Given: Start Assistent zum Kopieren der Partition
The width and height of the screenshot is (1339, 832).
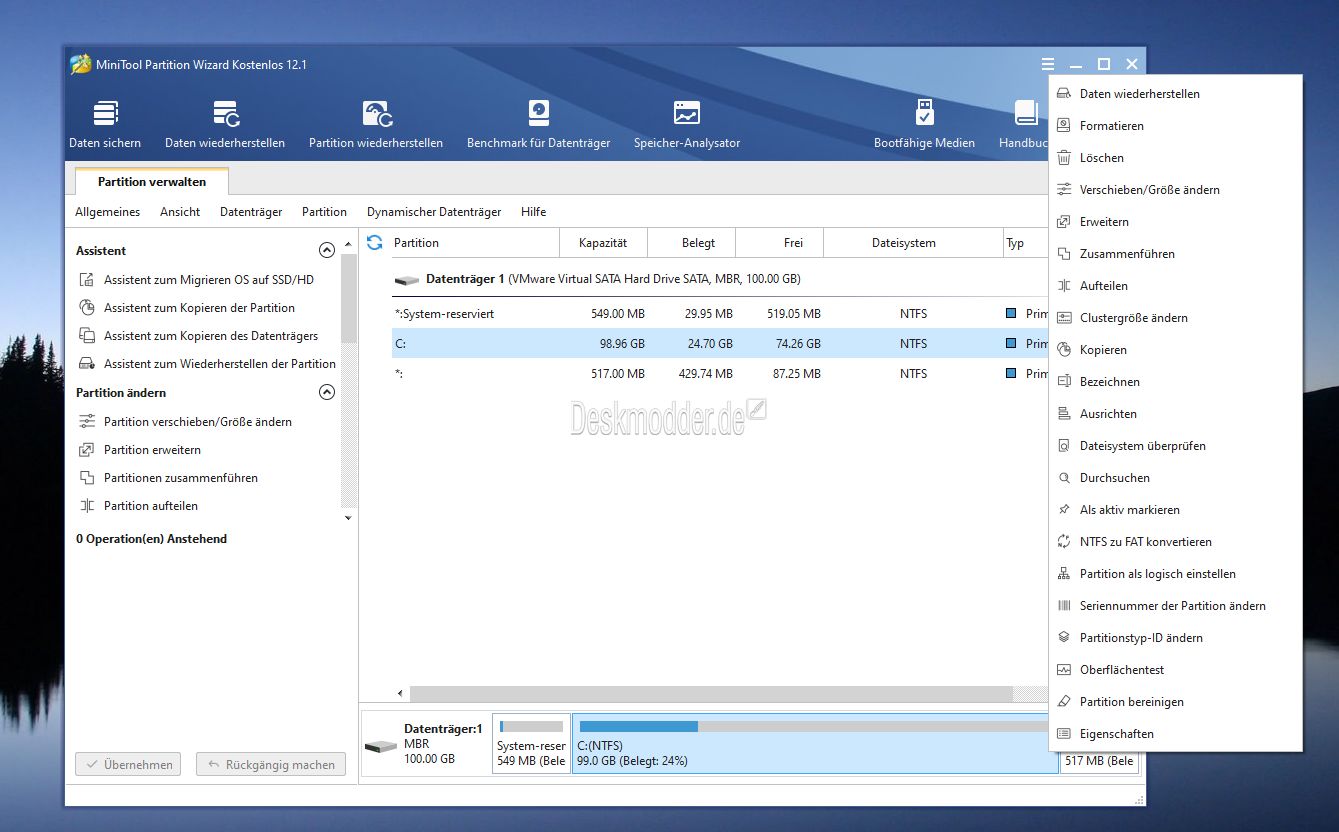Looking at the screenshot, I should [x=187, y=308].
